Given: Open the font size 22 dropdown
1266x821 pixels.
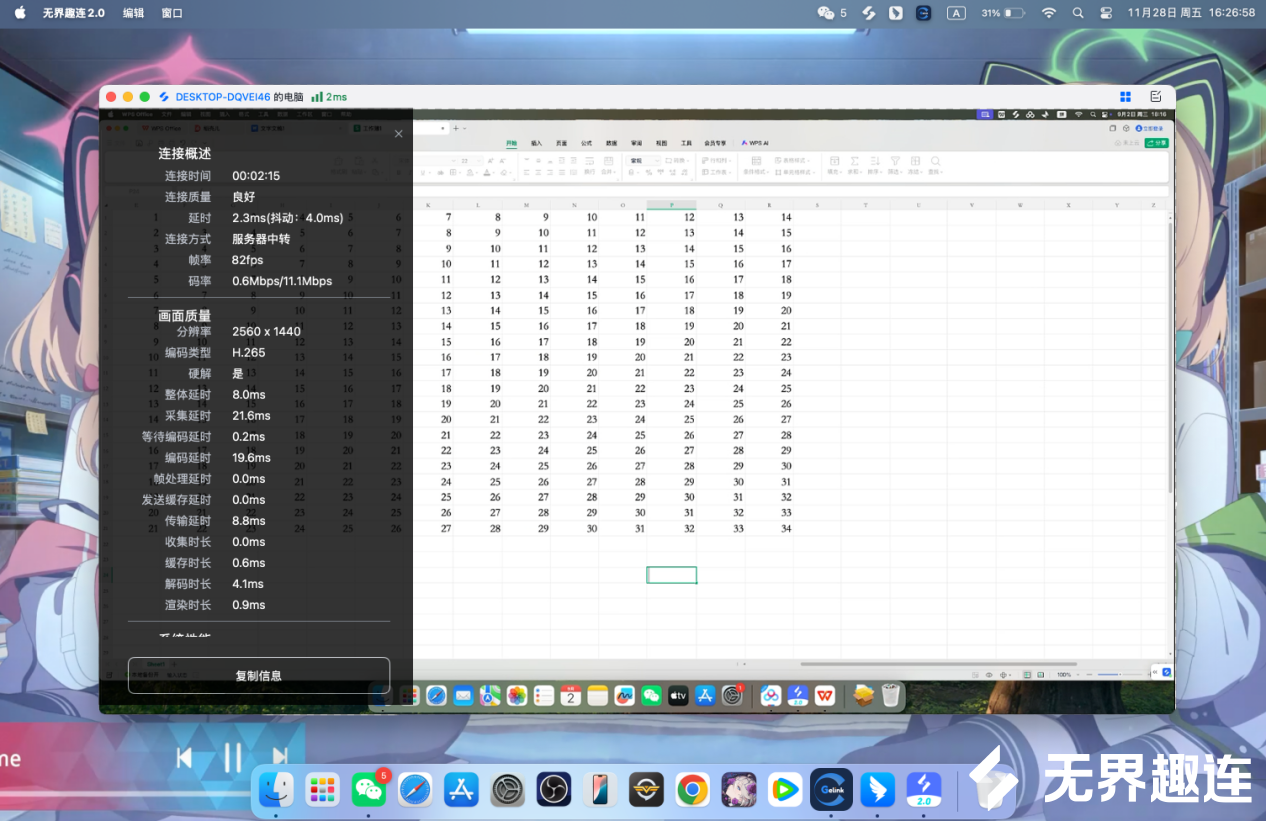Looking at the screenshot, I should click(471, 160).
